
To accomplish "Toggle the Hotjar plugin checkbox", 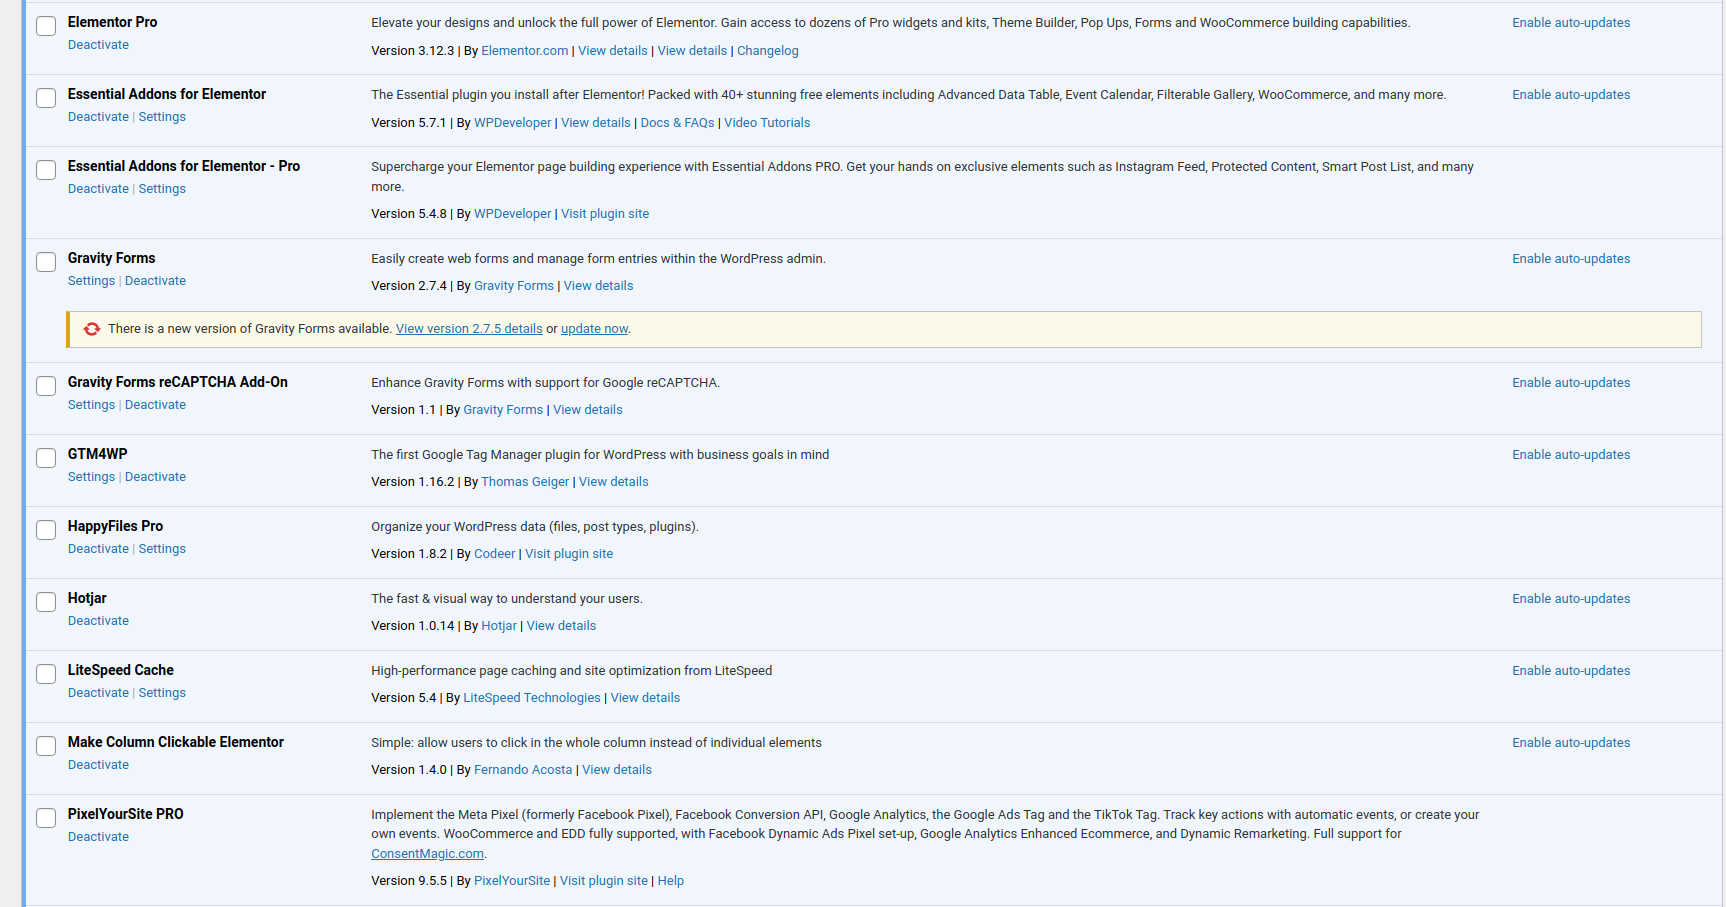I will [x=46, y=602].
